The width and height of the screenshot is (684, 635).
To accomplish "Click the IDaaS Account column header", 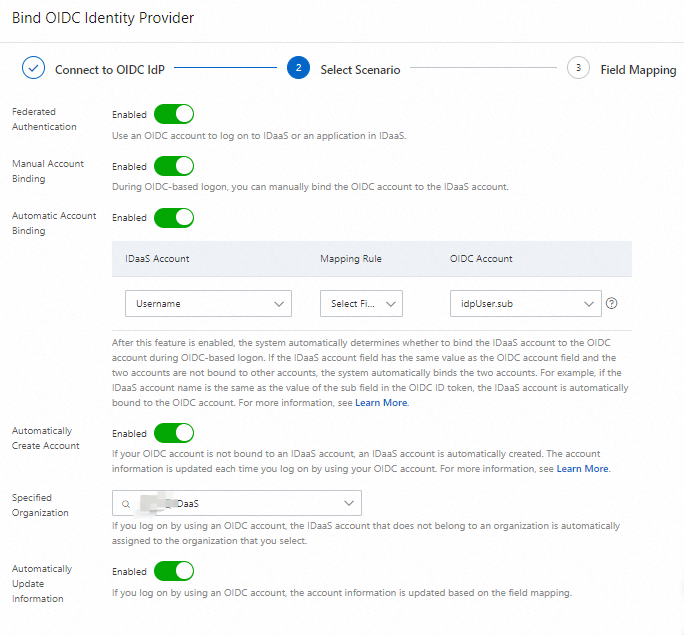I will (157, 259).
